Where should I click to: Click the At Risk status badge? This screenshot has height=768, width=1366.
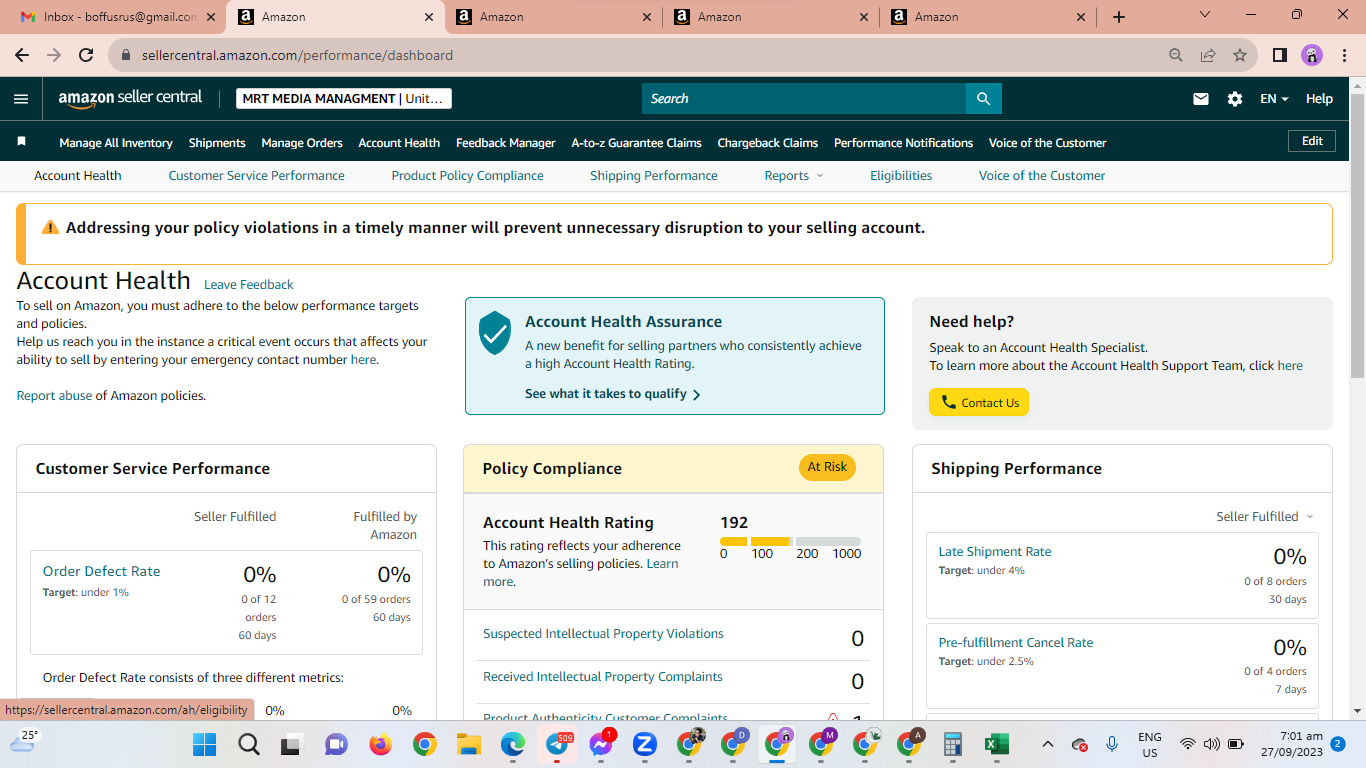click(827, 467)
